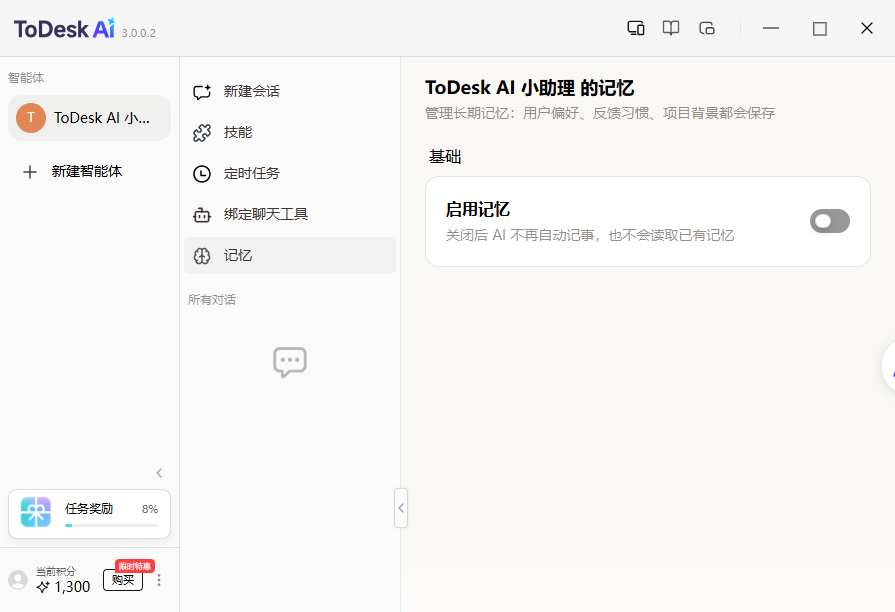Image resolution: width=895 pixels, height=612 pixels.
Task: Open 绑定聊天工具 menu item
Action: click(x=290, y=215)
